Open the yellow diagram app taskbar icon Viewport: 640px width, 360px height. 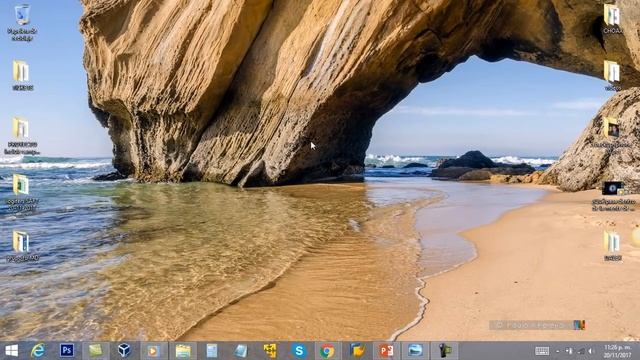[x=270, y=351]
